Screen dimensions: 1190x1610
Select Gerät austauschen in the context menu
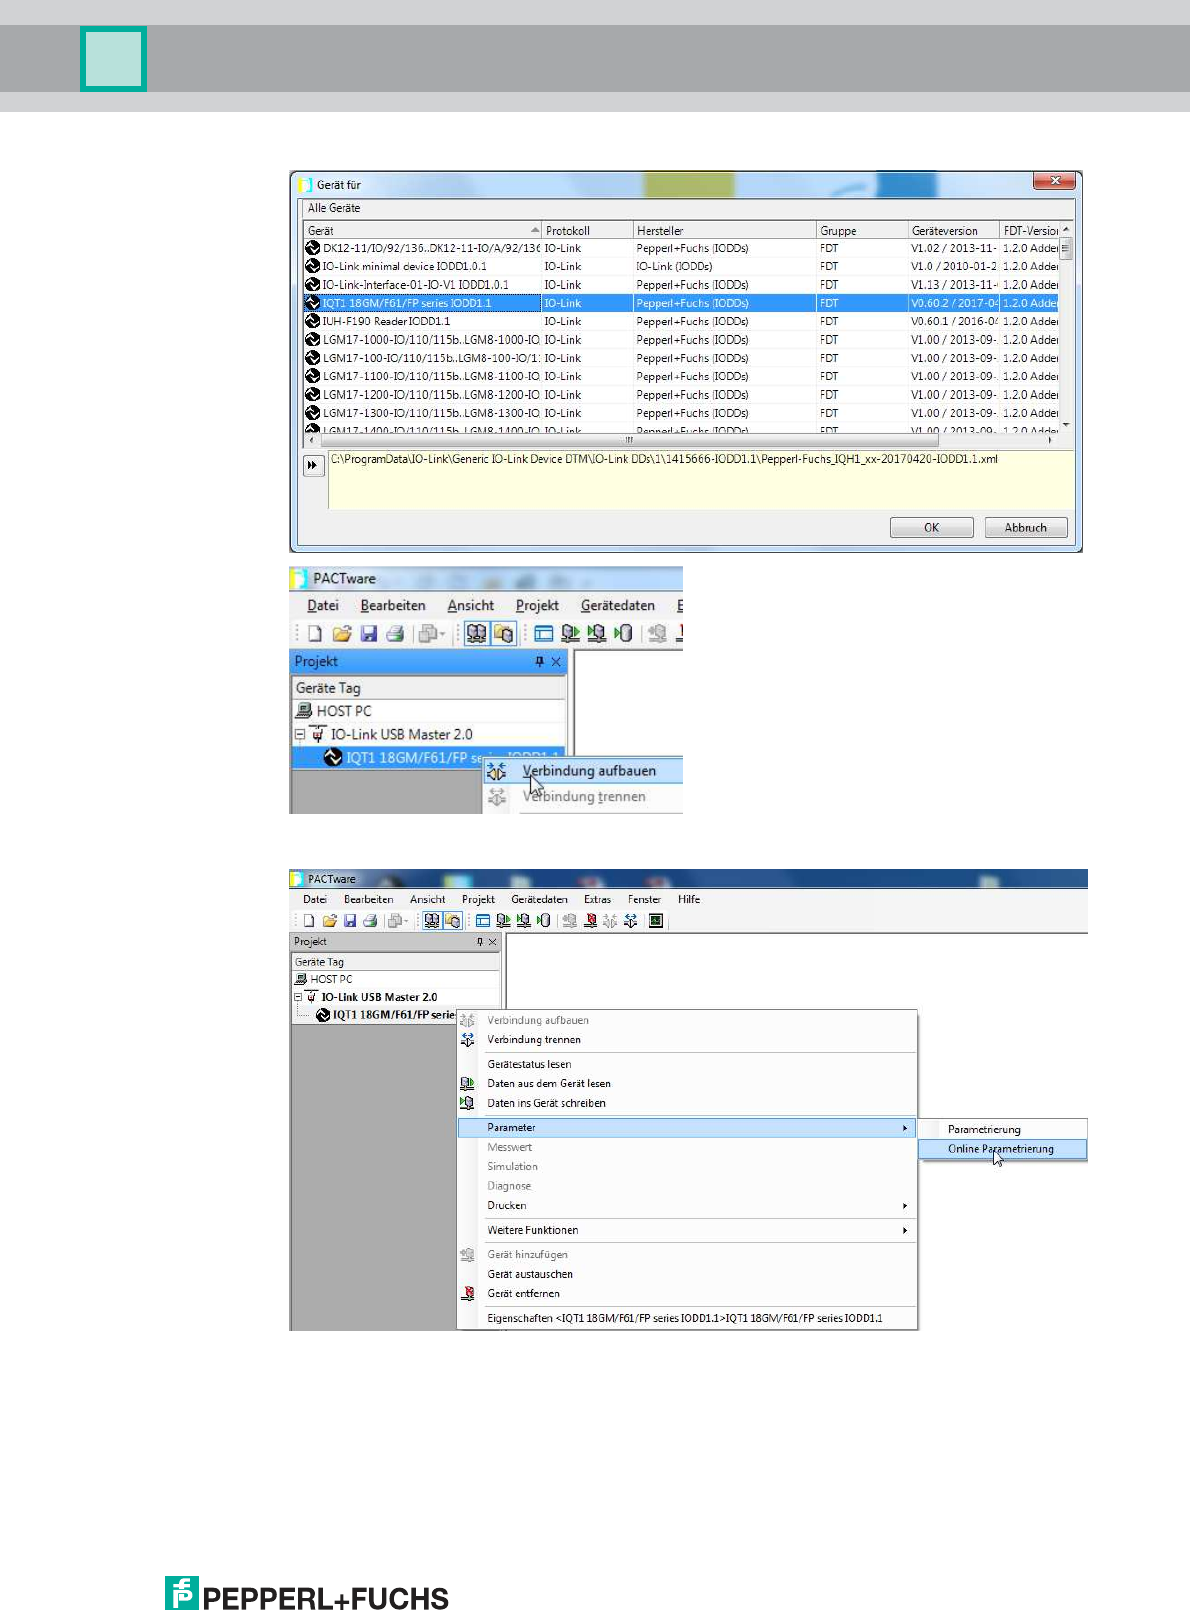(x=687, y=1274)
